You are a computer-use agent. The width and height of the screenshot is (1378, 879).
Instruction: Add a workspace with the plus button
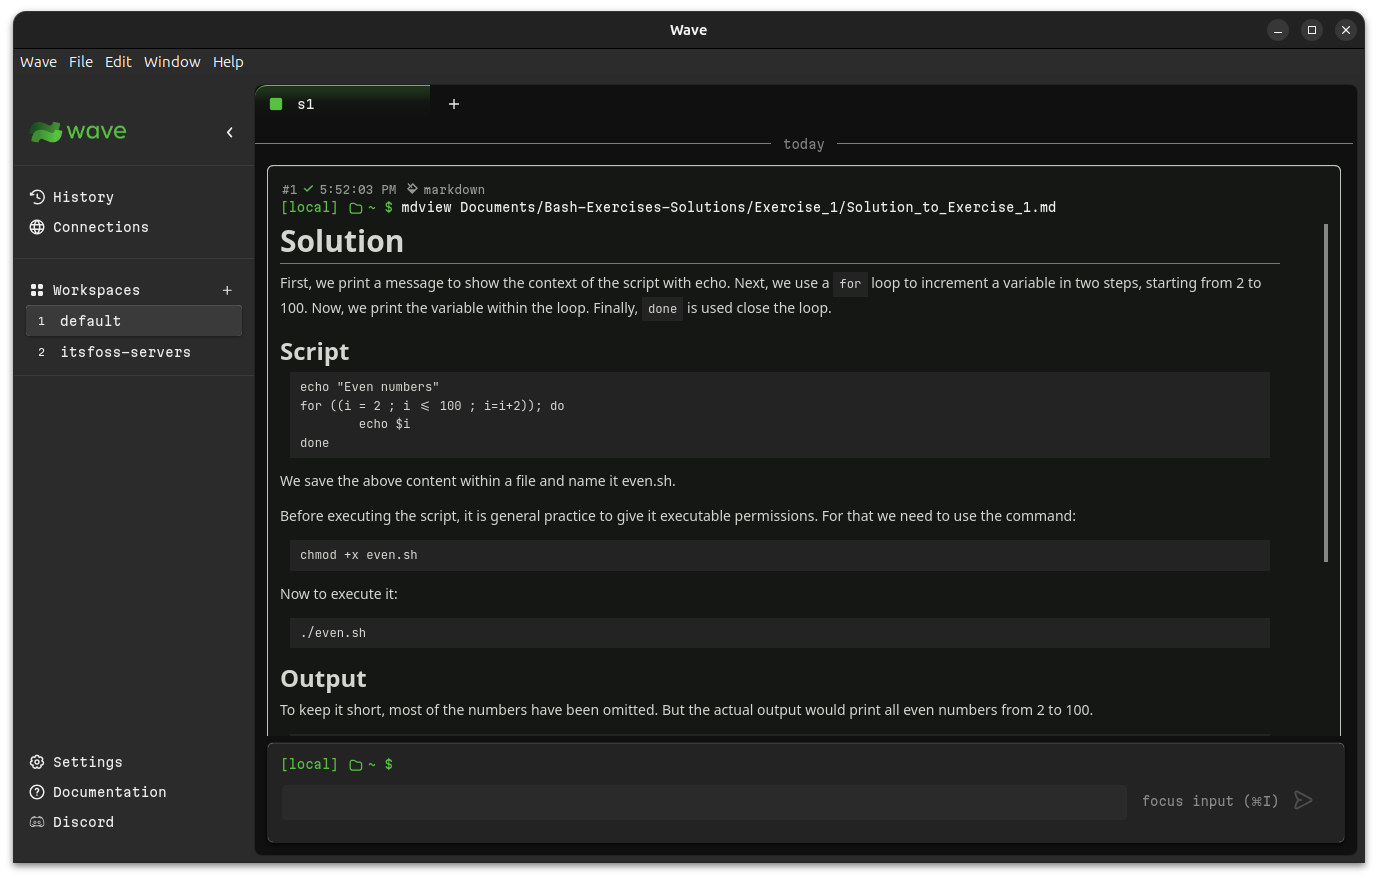[x=227, y=290]
